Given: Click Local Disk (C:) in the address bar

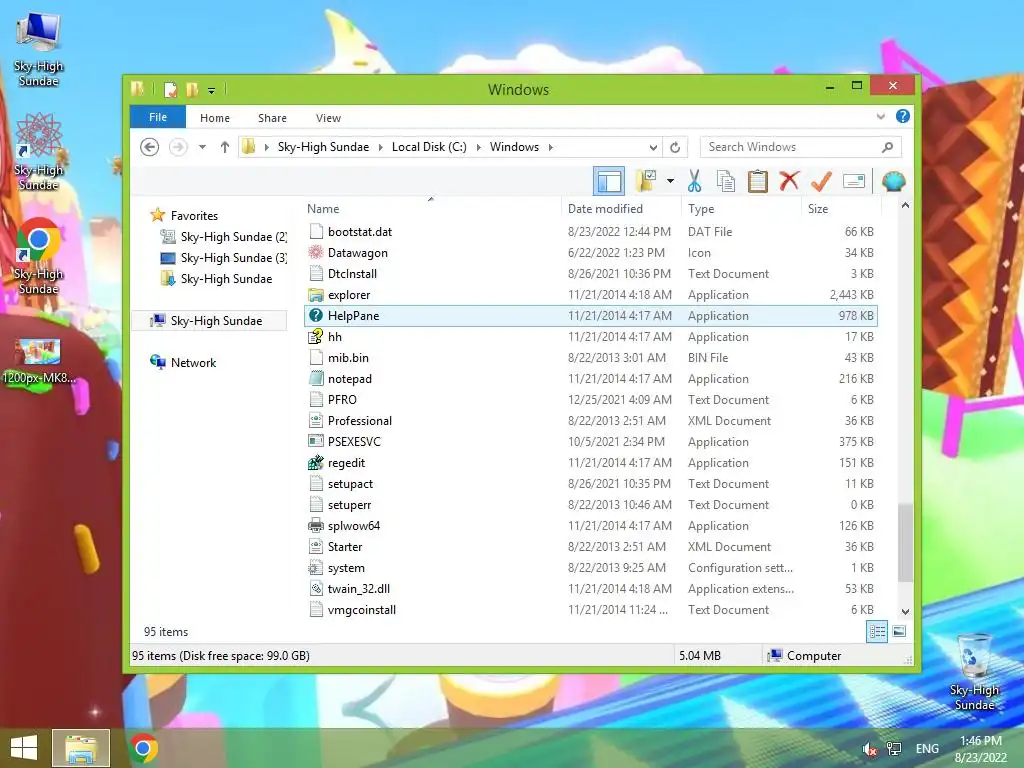Looking at the screenshot, I should tap(429, 147).
